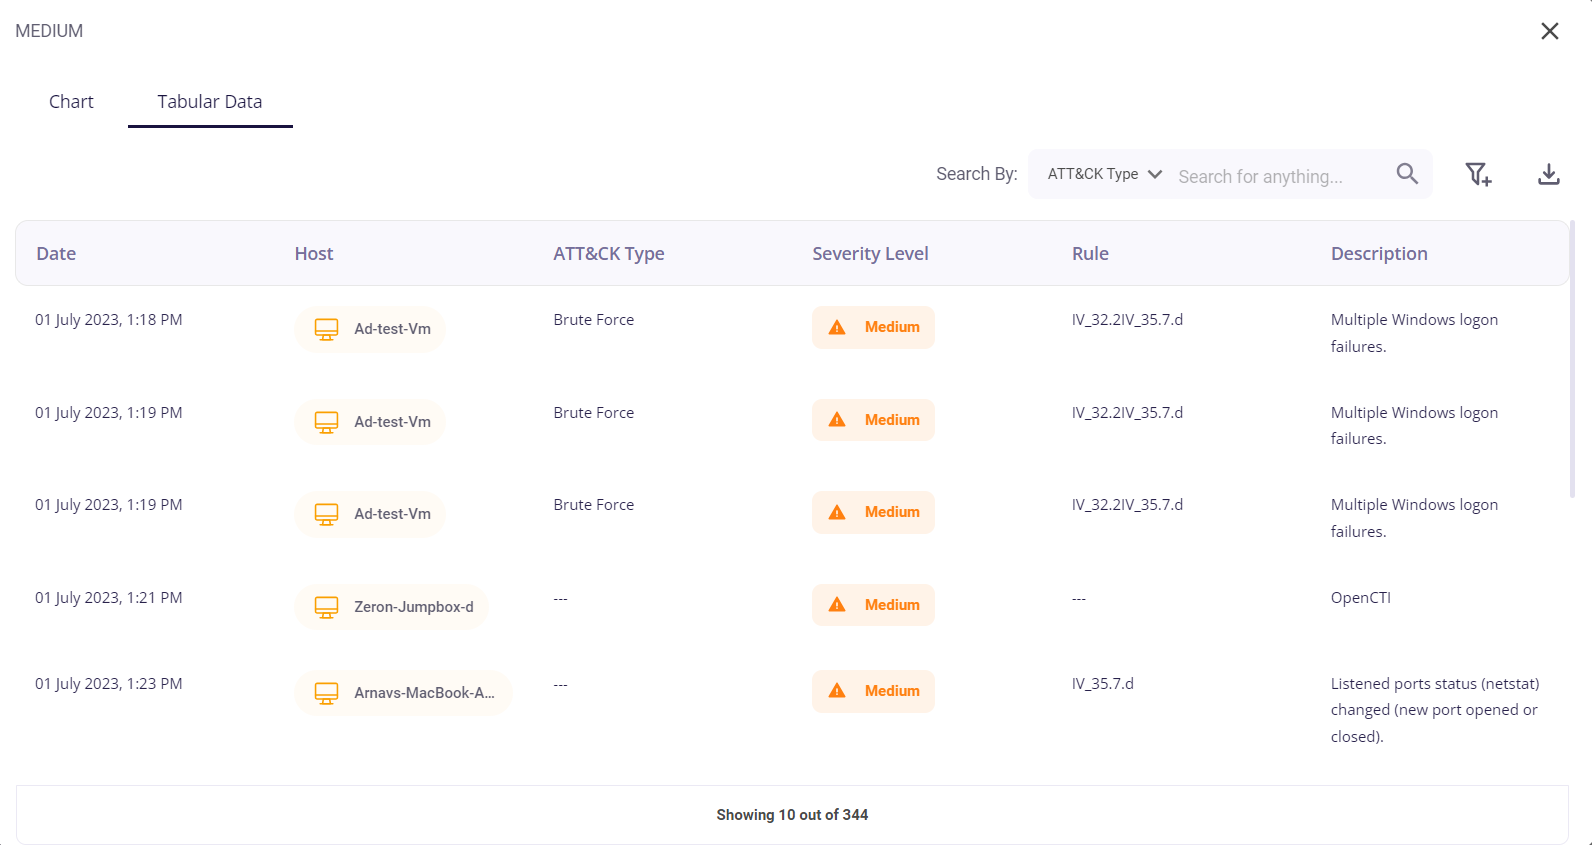Click the Rule column header

click(x=1090, y=254)
